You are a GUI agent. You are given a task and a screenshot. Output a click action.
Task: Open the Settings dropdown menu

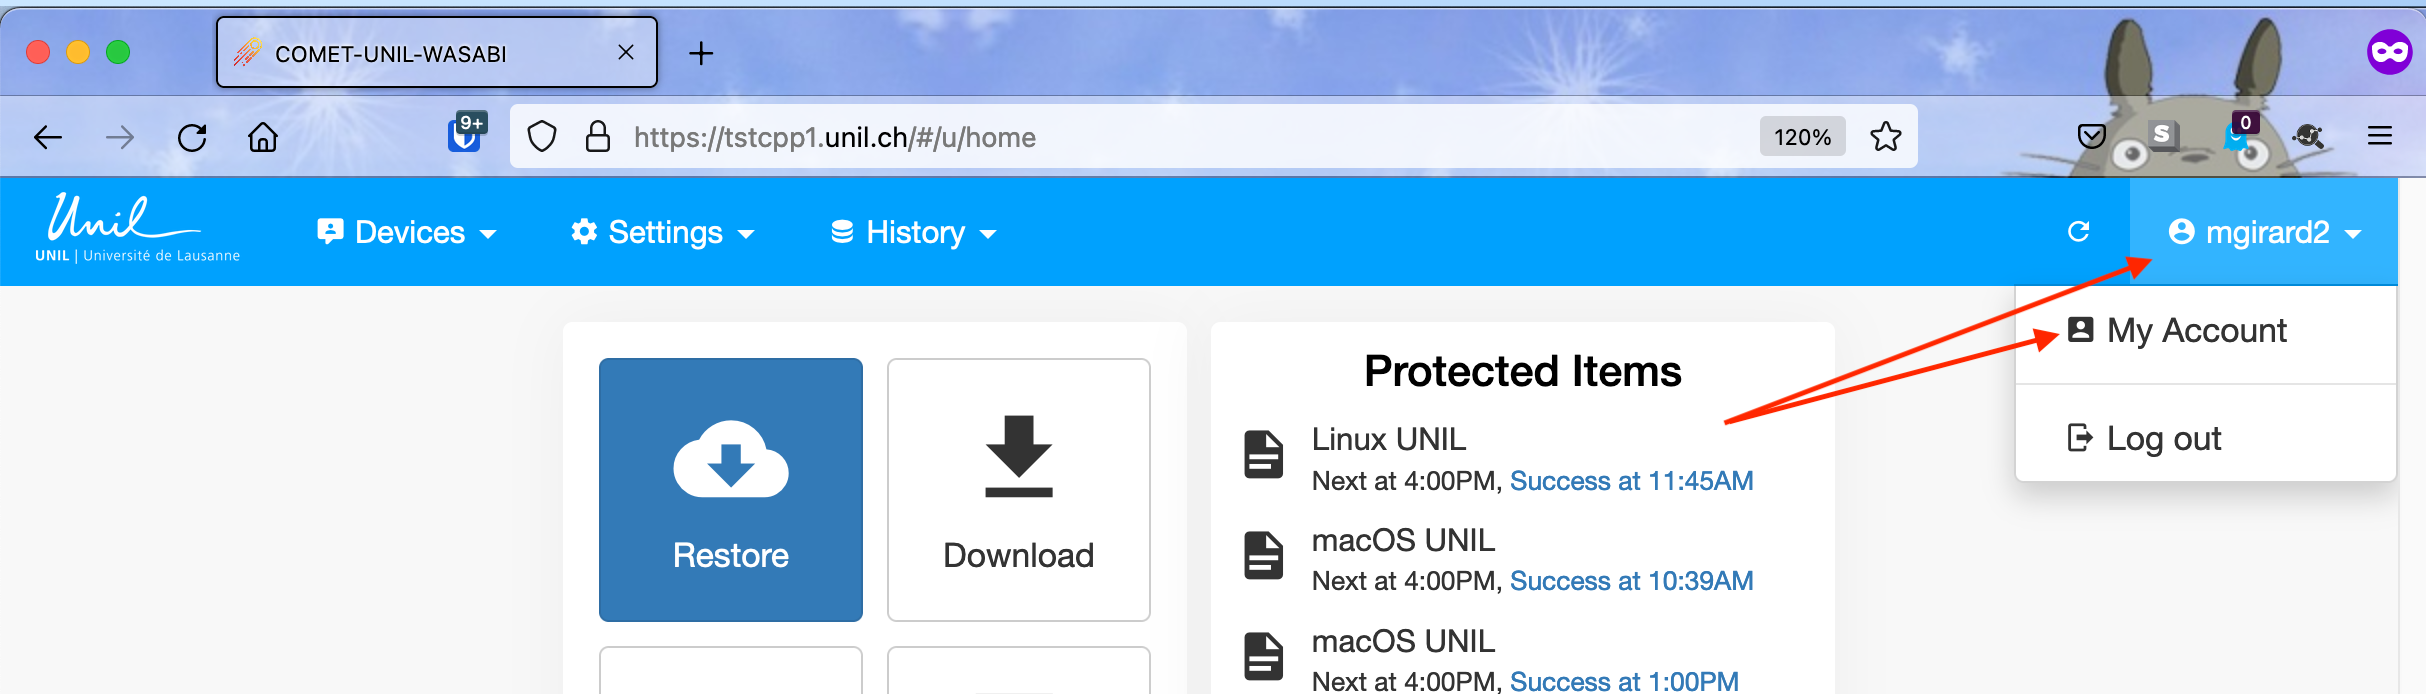coord(662,233)
